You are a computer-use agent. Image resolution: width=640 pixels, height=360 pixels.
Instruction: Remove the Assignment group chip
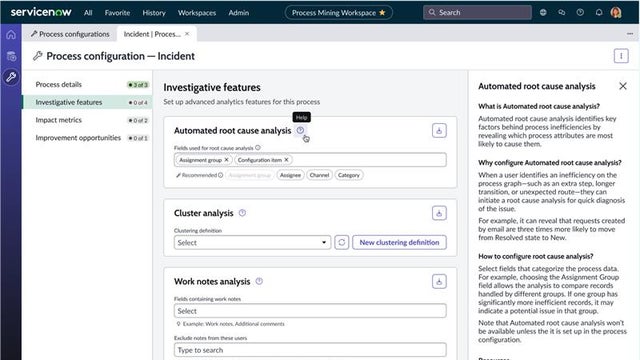coord(227,160)
